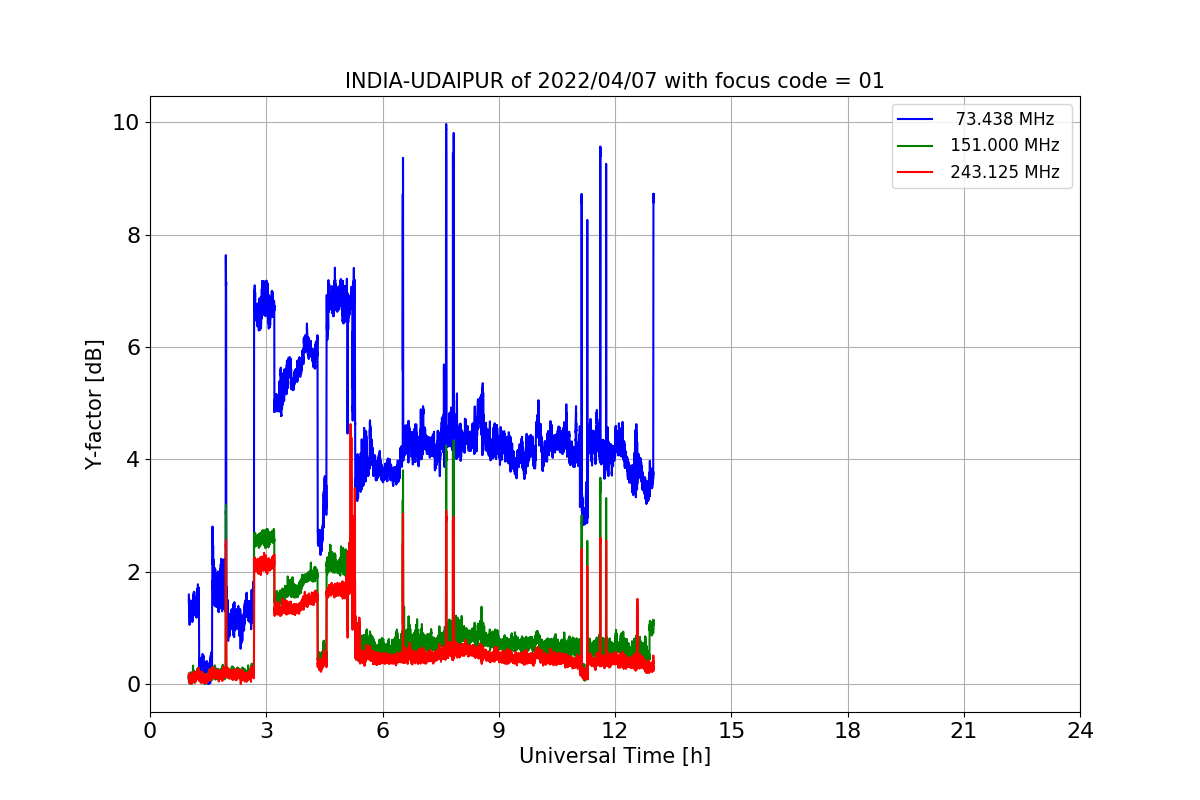Click the Universal Time [h] axis label
Image resolution: width=1200 pixels, height=800 pixels.
pos(615,756)
